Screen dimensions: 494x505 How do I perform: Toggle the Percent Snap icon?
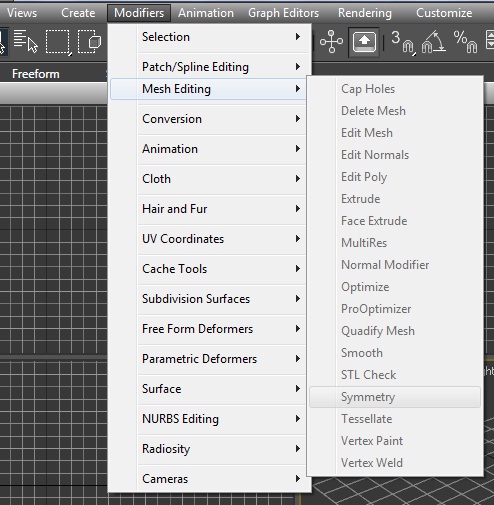[x=465, y=42]
